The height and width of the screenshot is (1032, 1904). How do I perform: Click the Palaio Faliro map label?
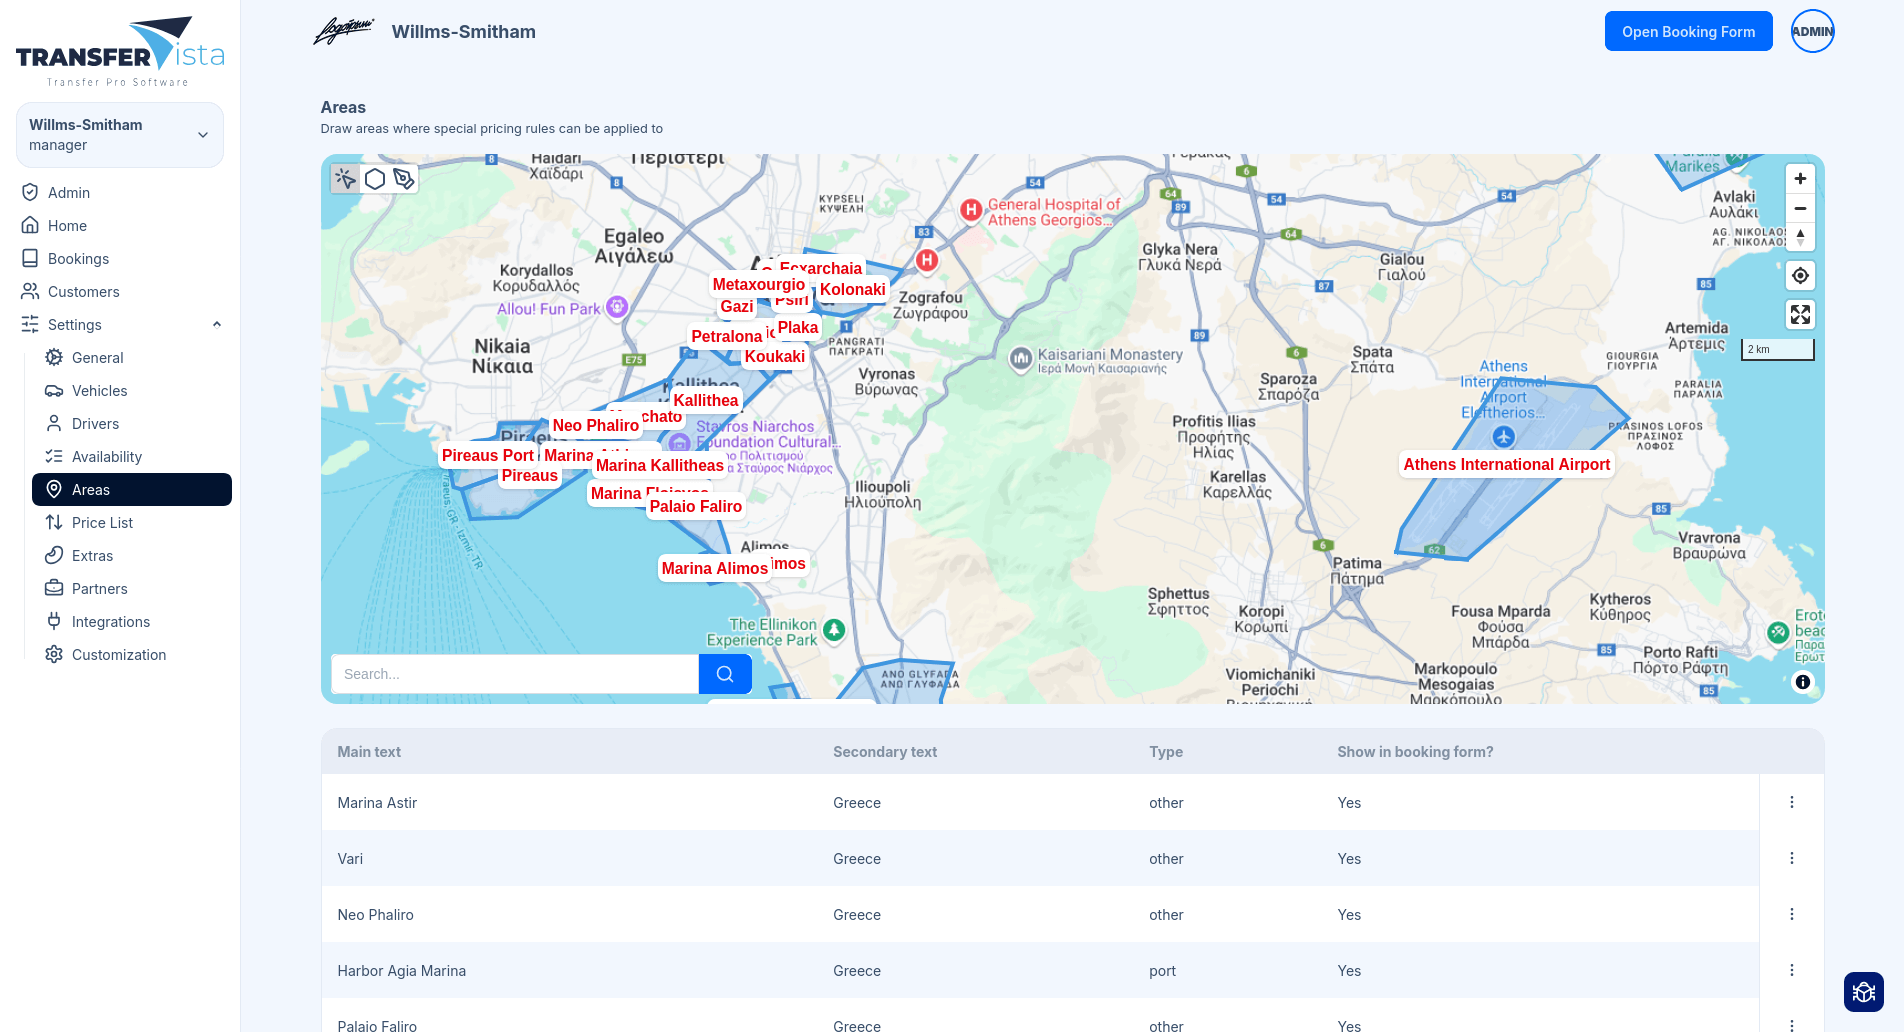695,506
